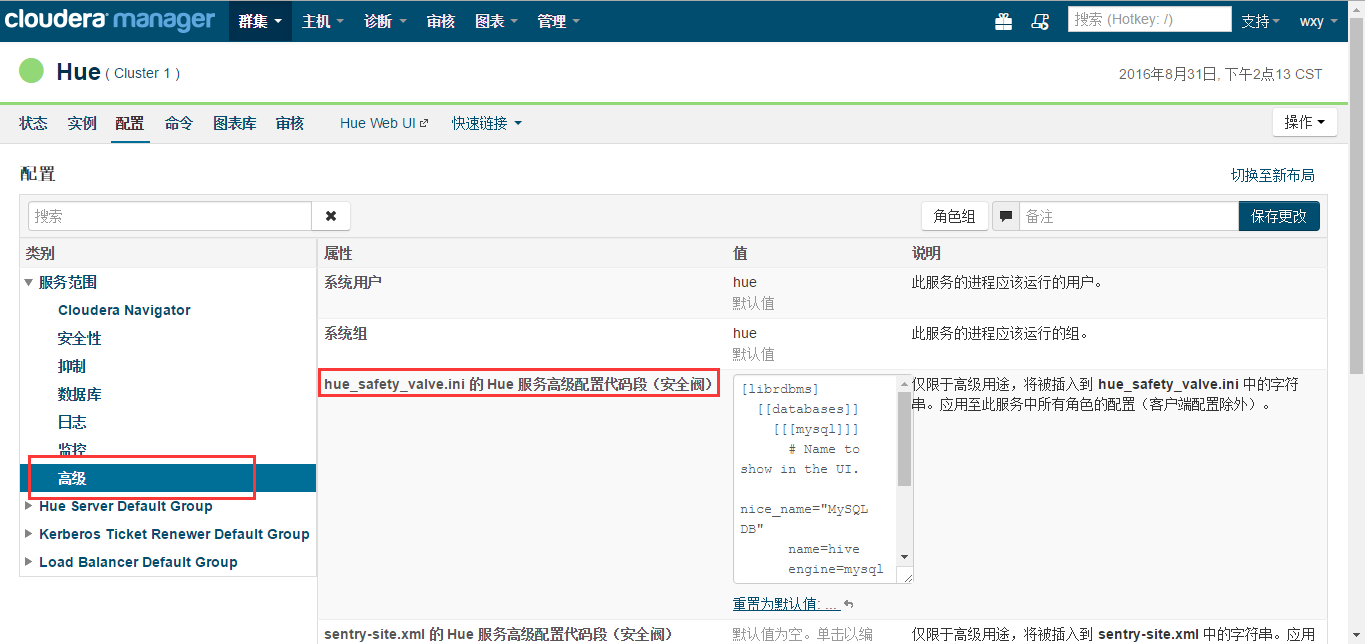Click the Cloudera Manager logo

point(108,20)
